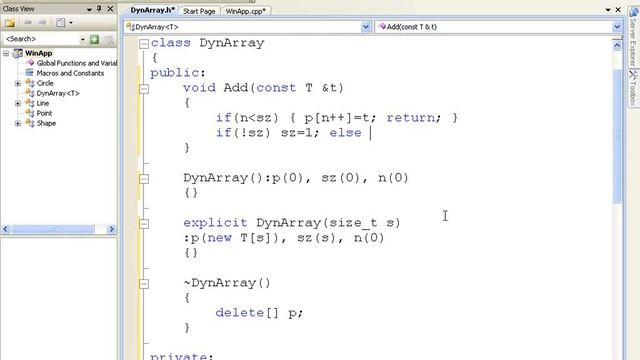The height and width of the screenshot is (360, 640).
Task: Collapse the void Add function outlining region
Action: tap(144, 89)
